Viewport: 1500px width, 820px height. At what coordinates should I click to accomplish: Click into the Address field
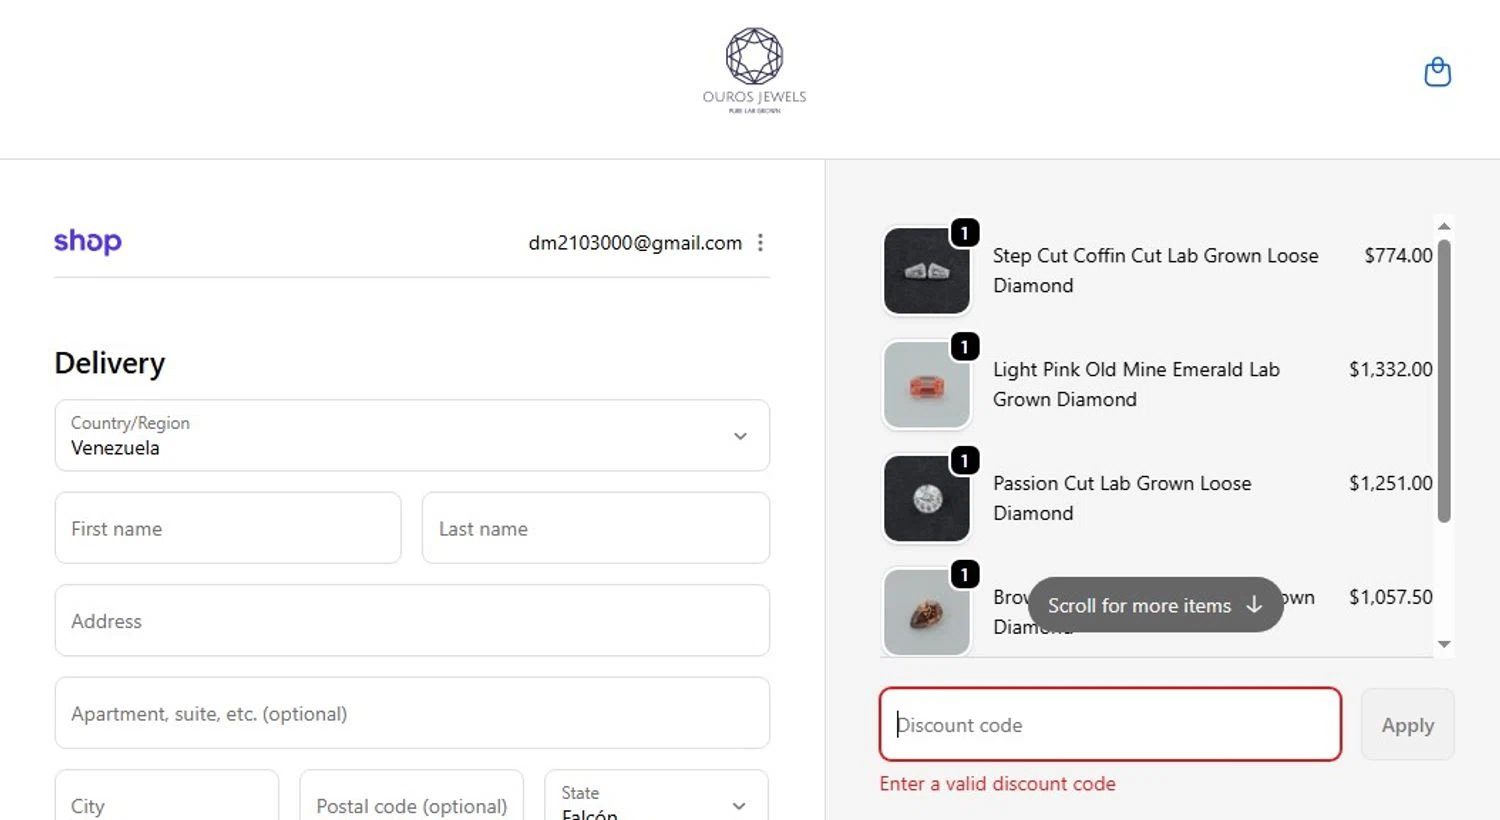412,621
